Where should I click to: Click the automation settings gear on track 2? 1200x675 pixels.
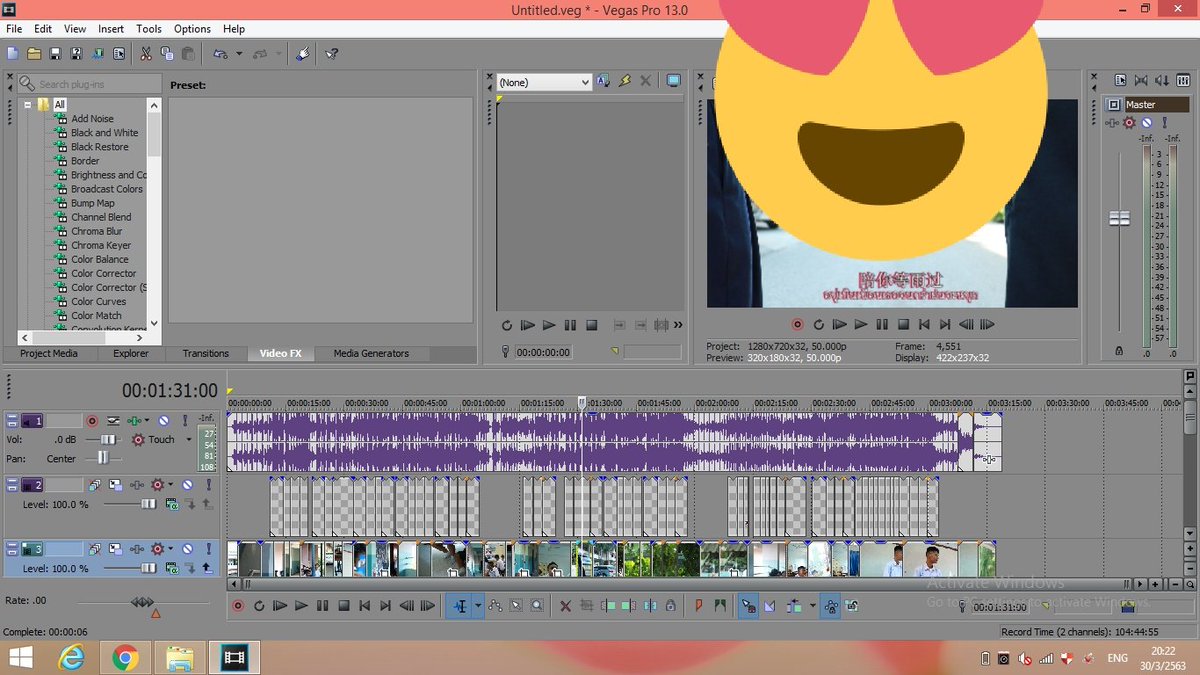[157, 485]
